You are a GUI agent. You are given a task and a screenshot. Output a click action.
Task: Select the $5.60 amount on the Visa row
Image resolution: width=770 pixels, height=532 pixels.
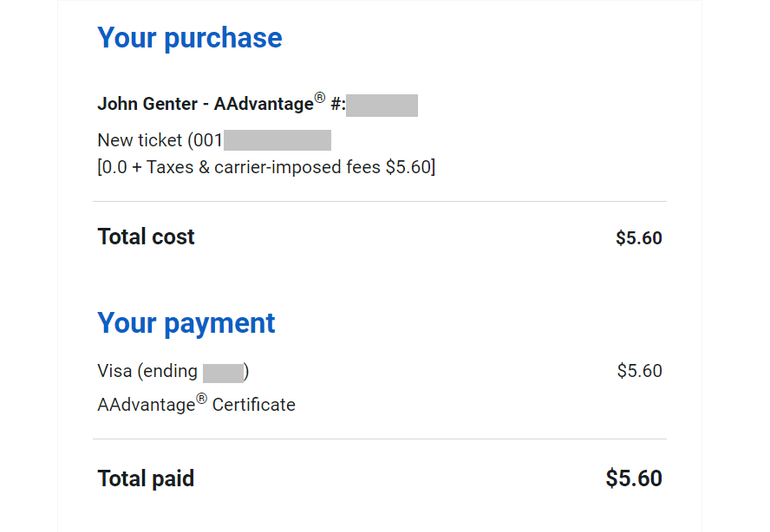point(639,371)
